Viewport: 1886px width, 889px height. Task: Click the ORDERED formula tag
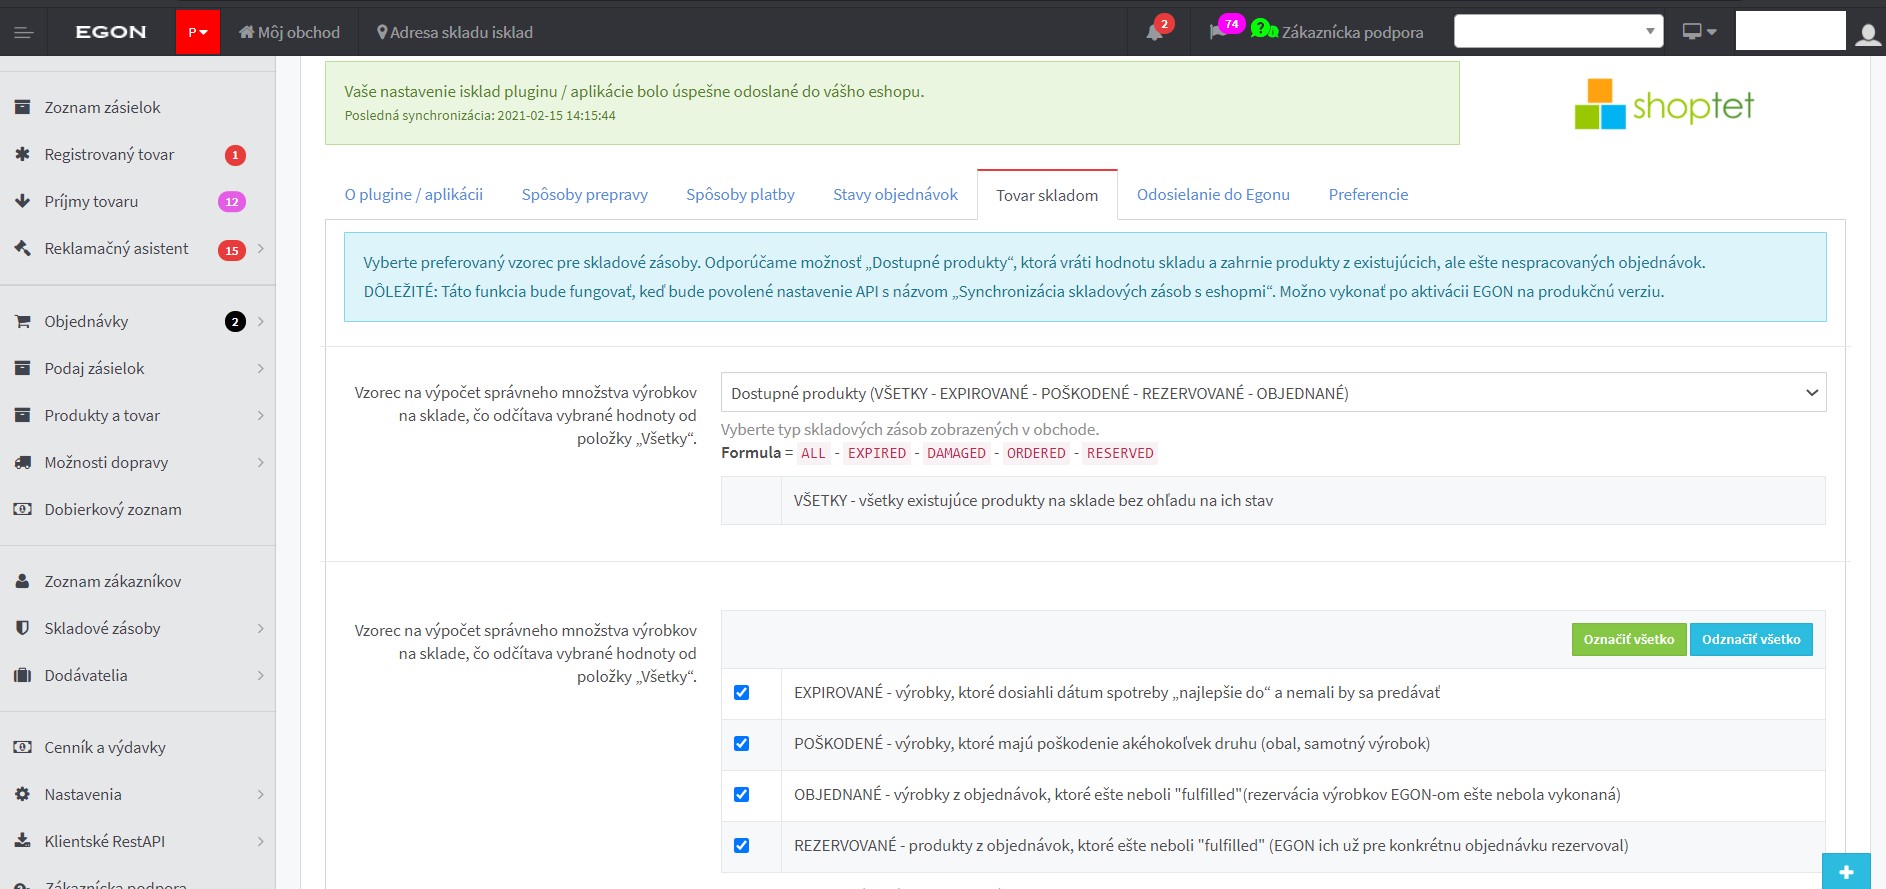pyautogui.click(x=1036, y=453)
